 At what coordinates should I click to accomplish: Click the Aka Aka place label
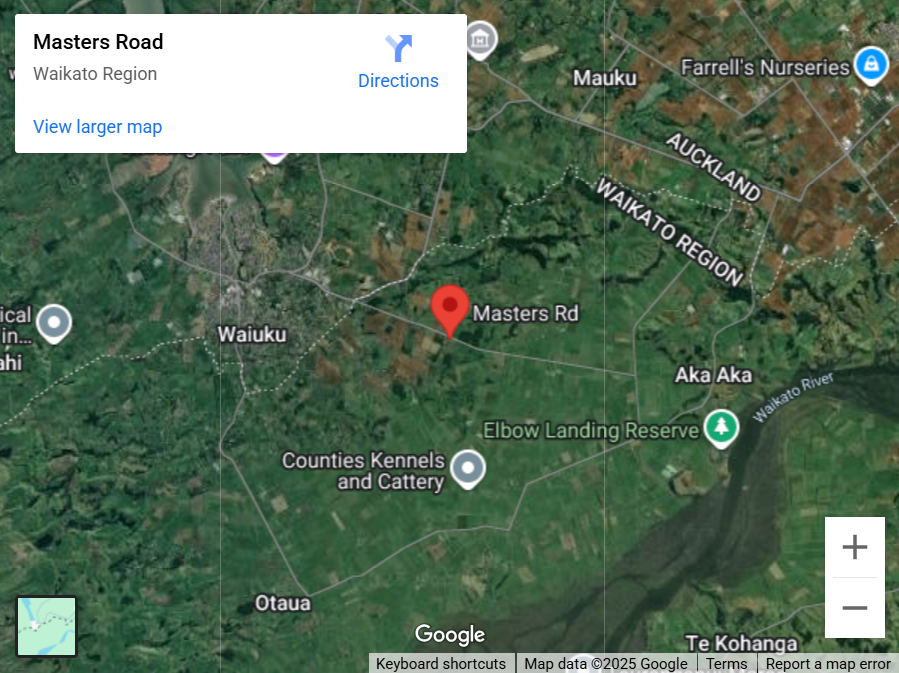pos(713,375)
